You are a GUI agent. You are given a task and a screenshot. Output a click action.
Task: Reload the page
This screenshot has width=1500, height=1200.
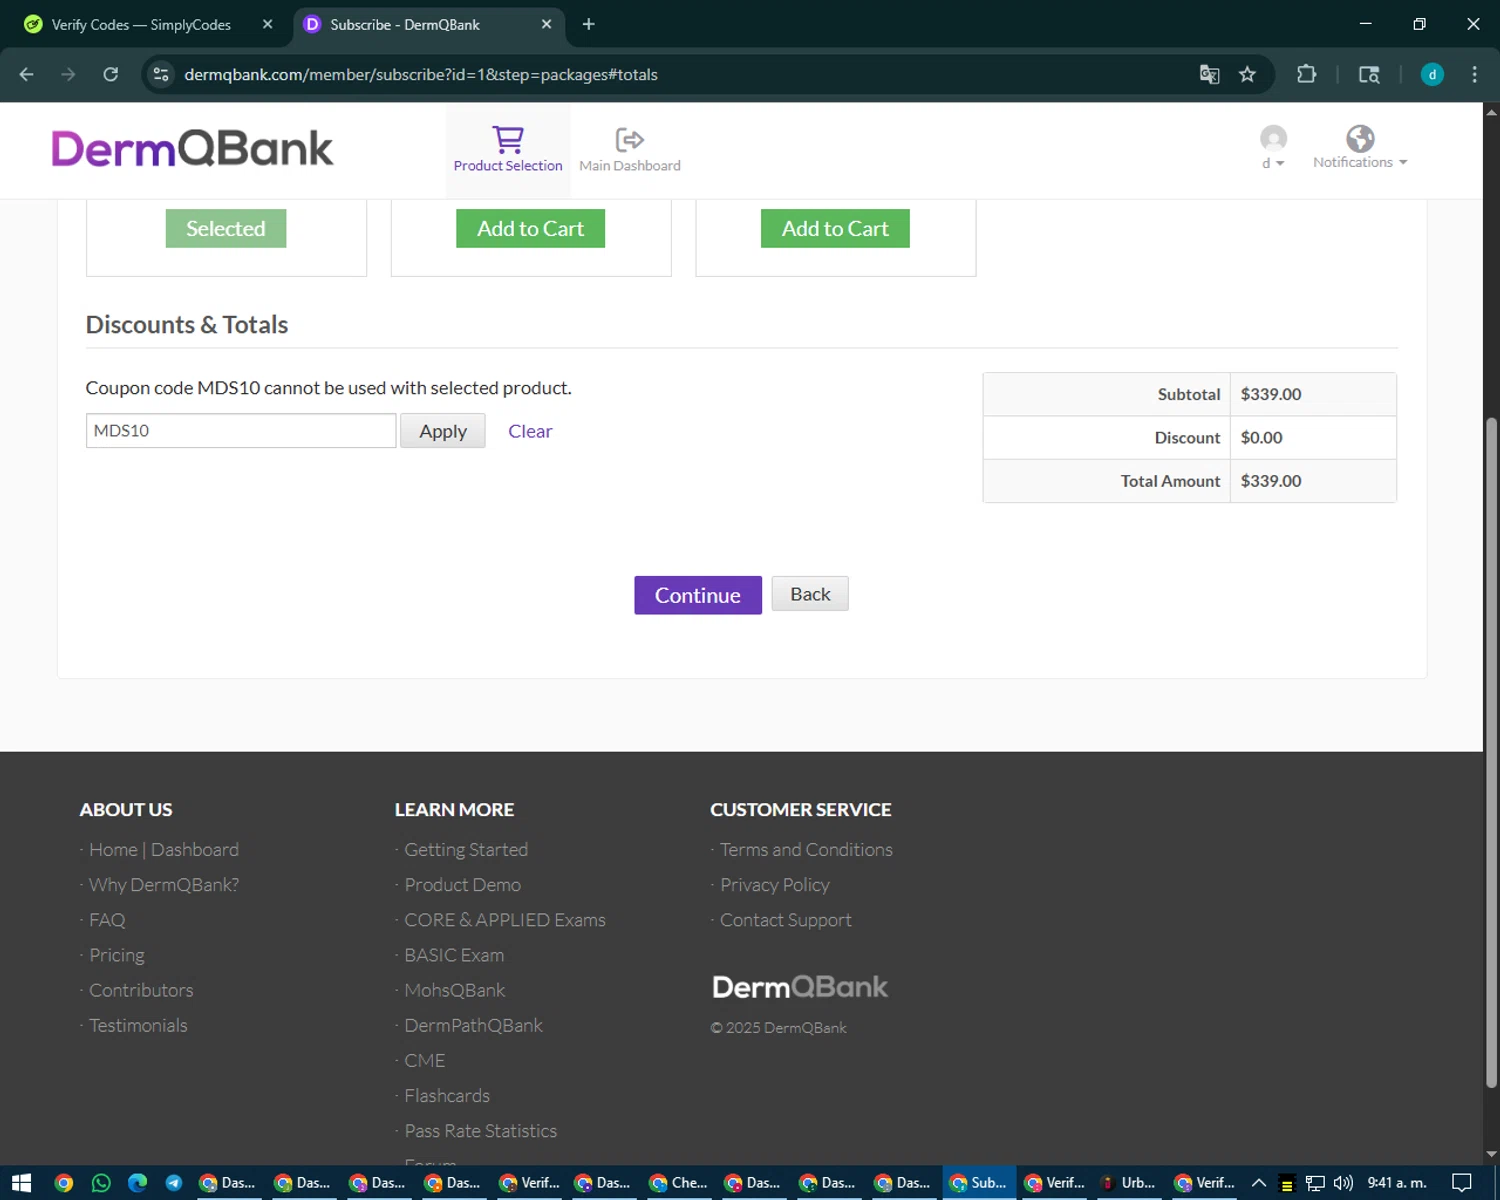[x=111, y=74]
